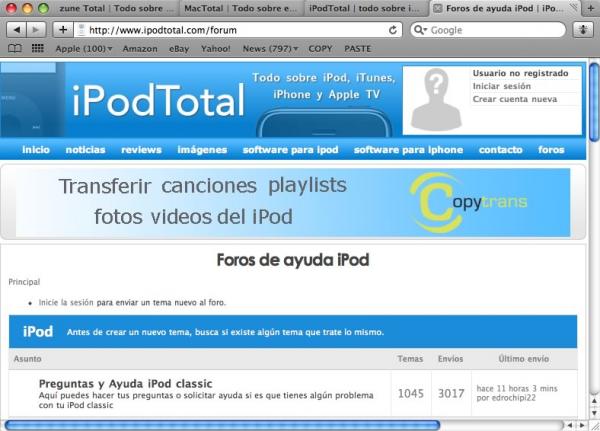Reload the page using the refresh icon
Image resolution: width=600 pixels, height=431 pixels.
click(x=393, y=30)
